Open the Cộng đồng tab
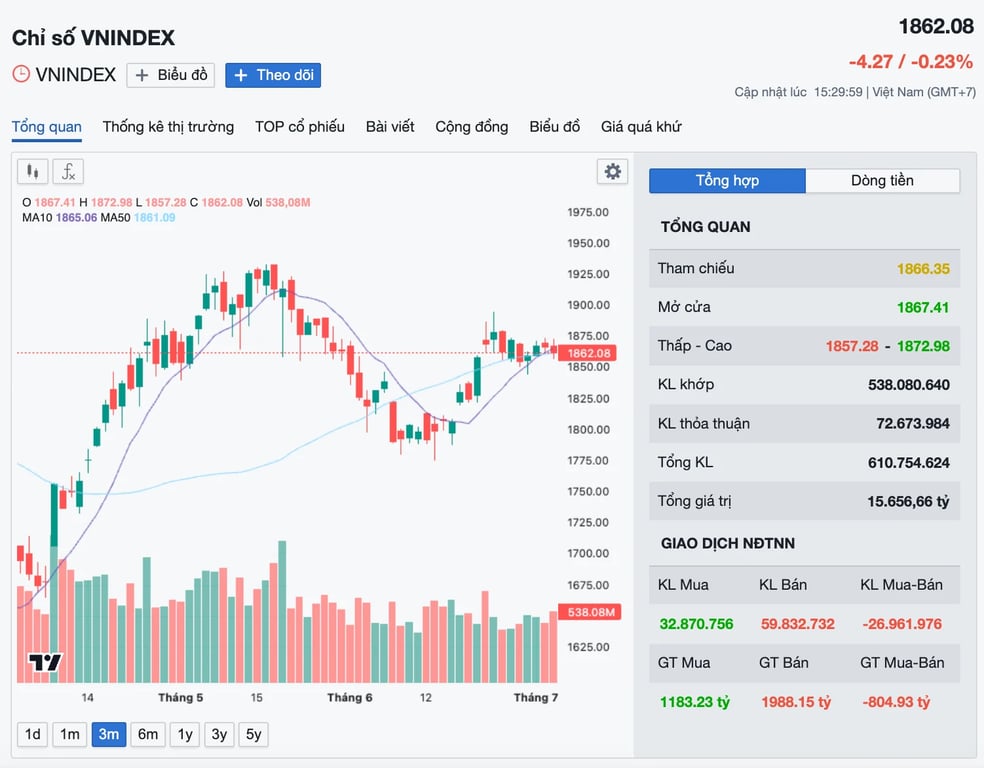Image resolution: width=984 pixels, height=768 pixels. (472, 127)
